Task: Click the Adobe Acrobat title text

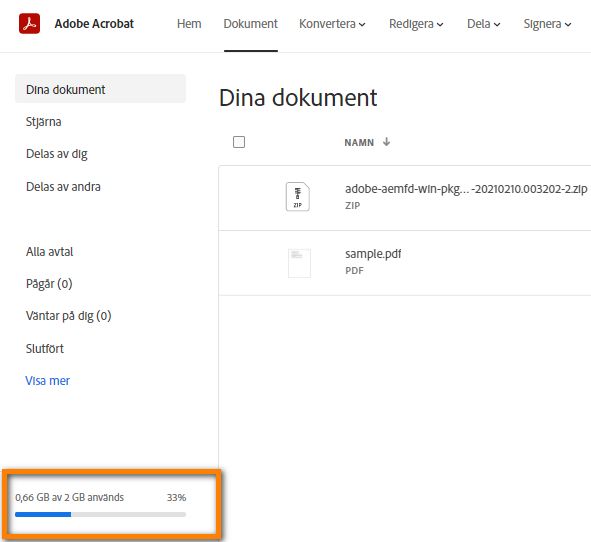Action: [x=94, y=24]
